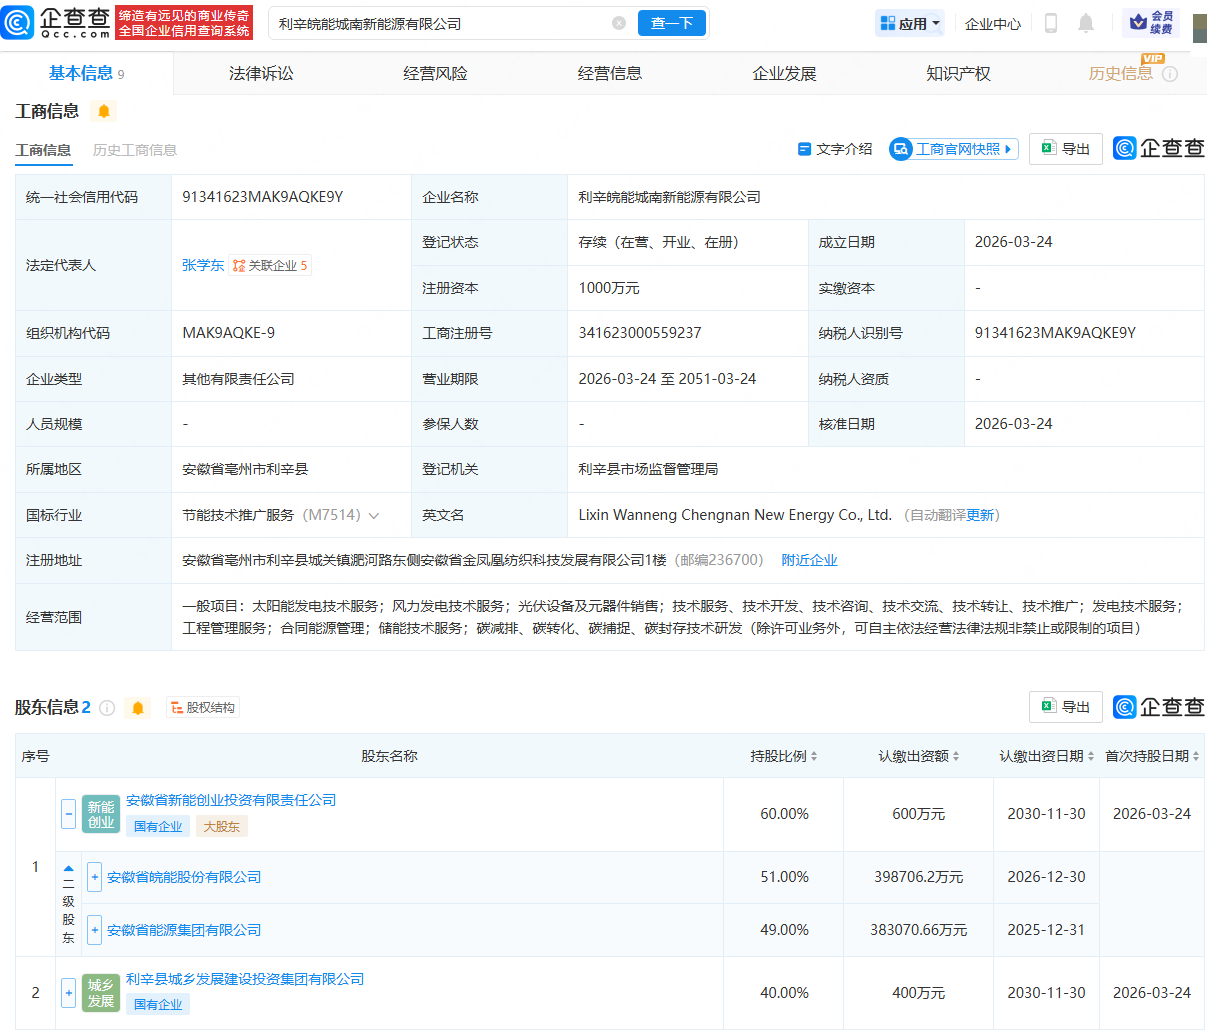Click info icon next to 股东信息
Image resolution: width=1207 pixels, height=1032 pixels.
point(107,708)
